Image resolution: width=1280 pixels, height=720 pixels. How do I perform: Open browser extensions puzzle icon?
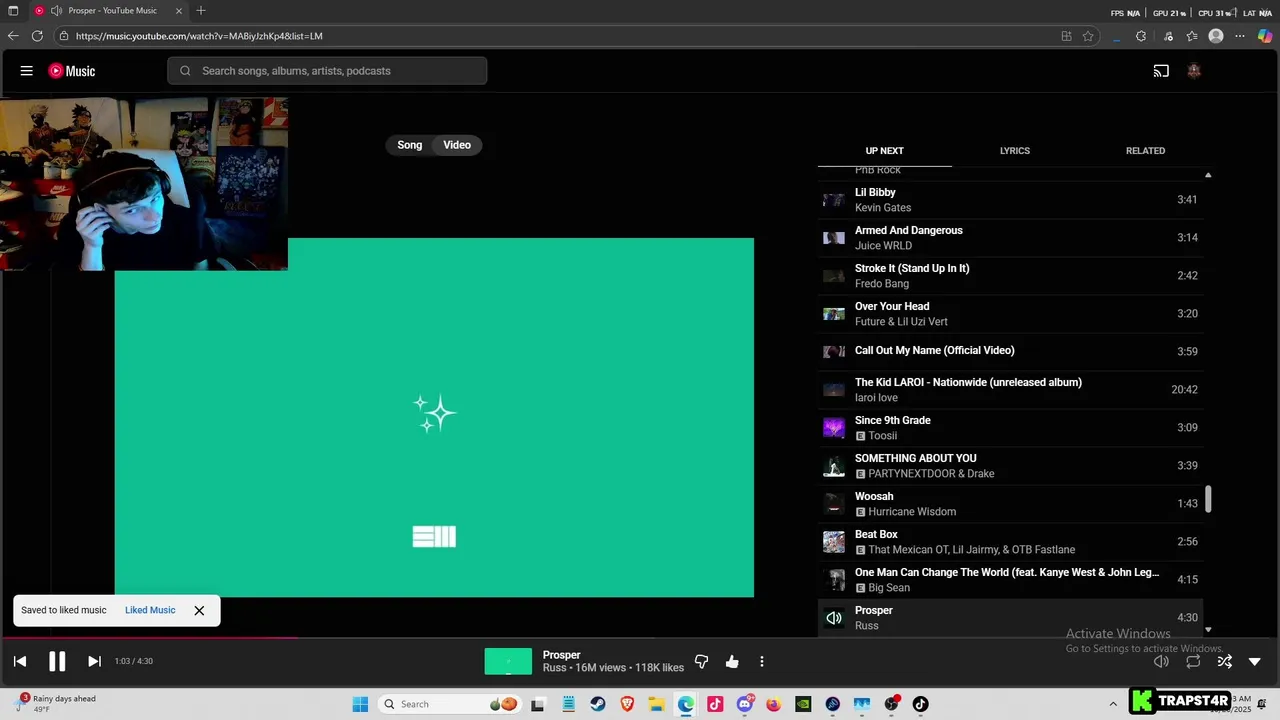click(x=1141, y=36)
